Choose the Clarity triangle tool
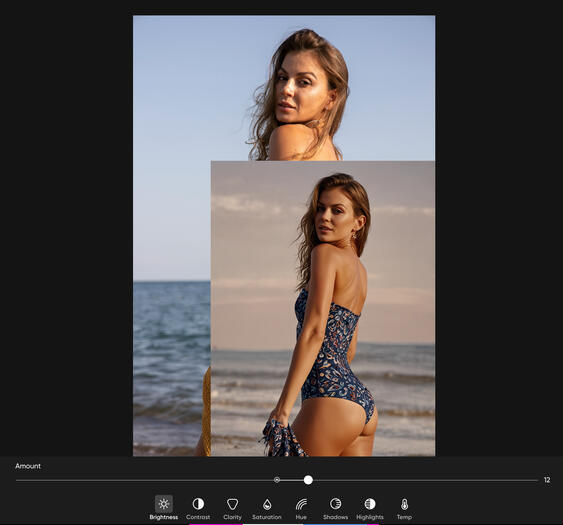Viewport: 563px width, 525px height. coord(232,504)
